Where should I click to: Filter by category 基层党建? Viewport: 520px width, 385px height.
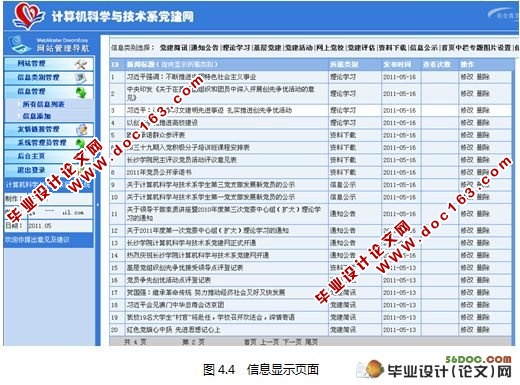(x=267, y=48)
